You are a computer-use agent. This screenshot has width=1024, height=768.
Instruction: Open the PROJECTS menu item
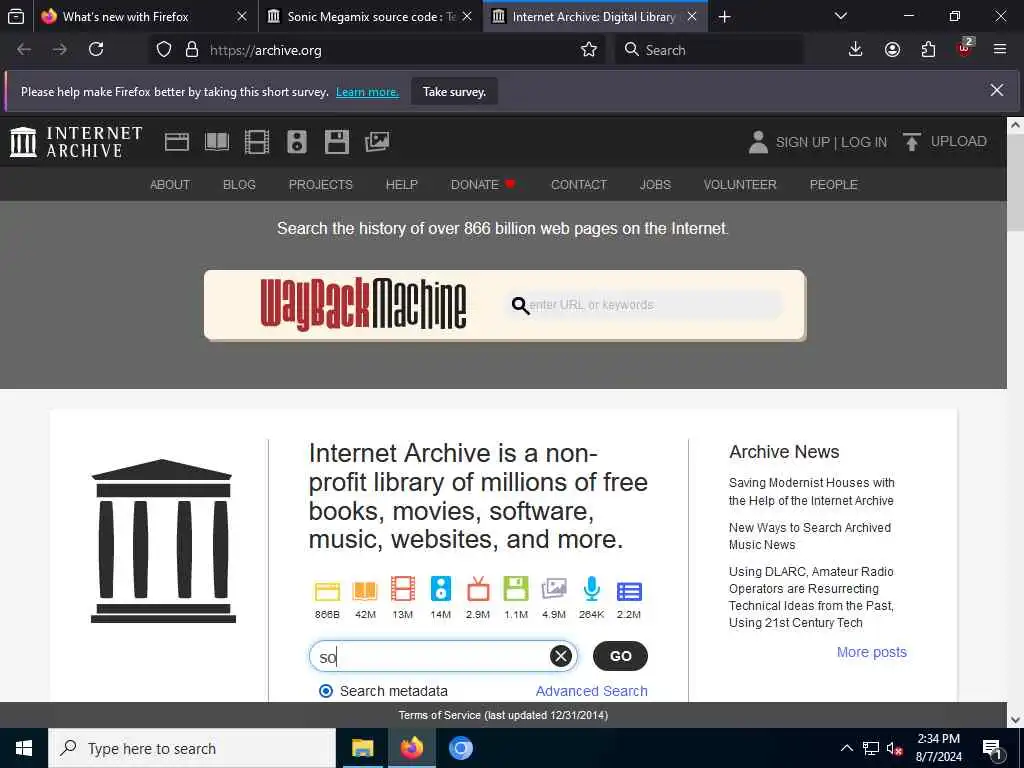(x=321, y=185)
